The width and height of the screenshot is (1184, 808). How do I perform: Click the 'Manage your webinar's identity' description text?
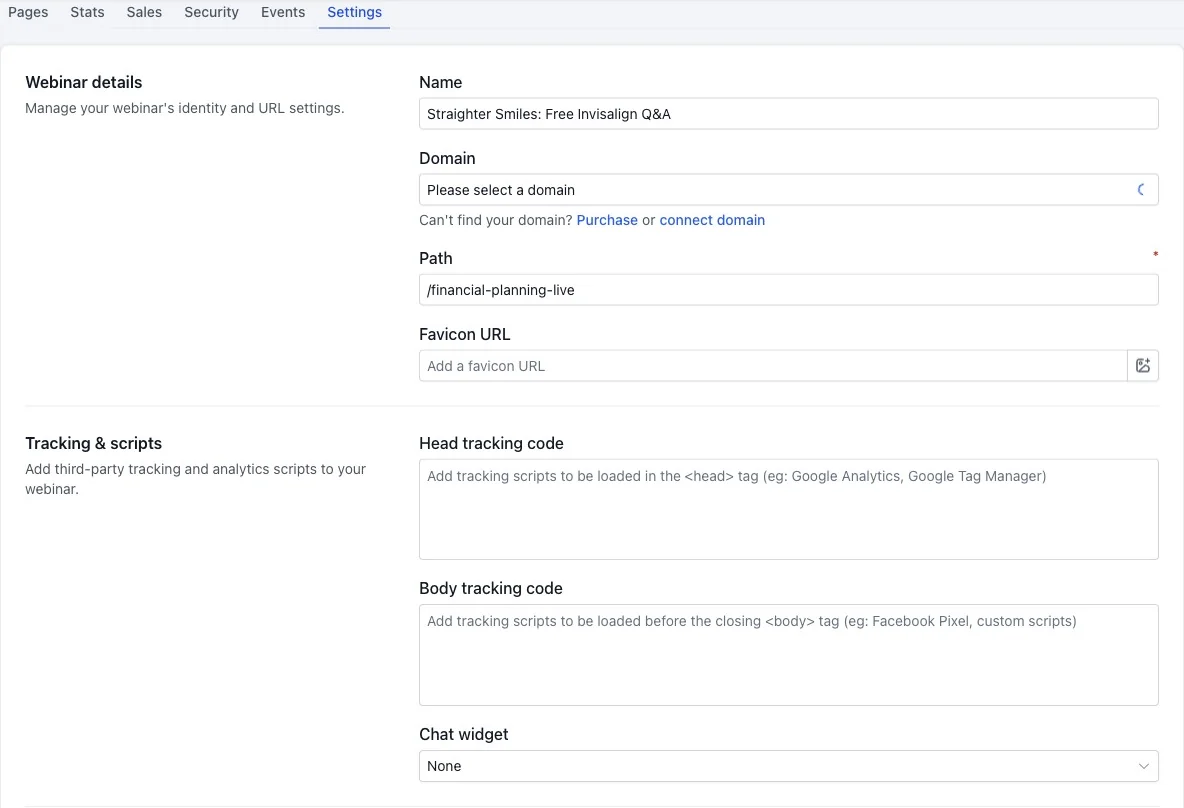pyautogui.click(x=184, y=108)
